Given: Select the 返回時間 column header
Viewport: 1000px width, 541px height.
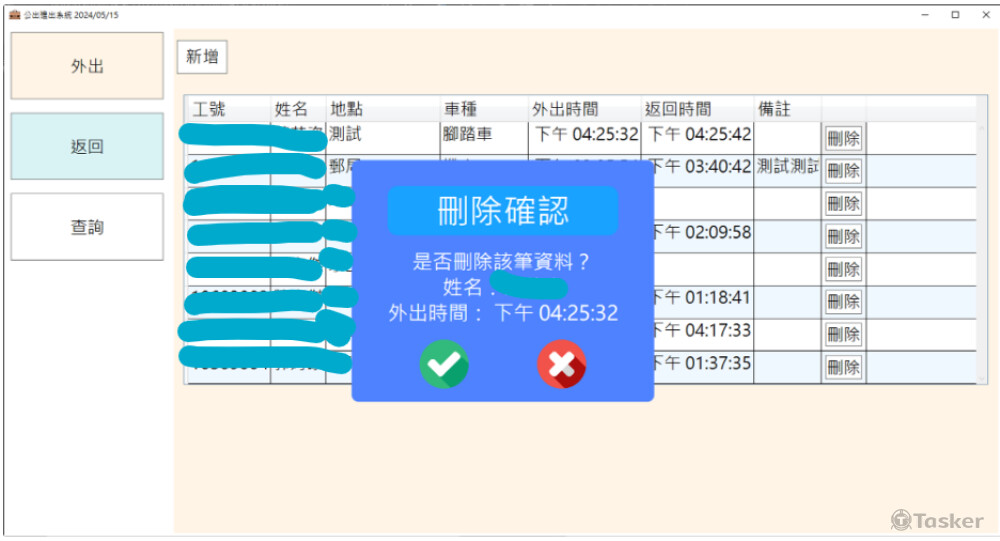Looking at the screenshot, I should pyautogui.click(x=678, y=109).
